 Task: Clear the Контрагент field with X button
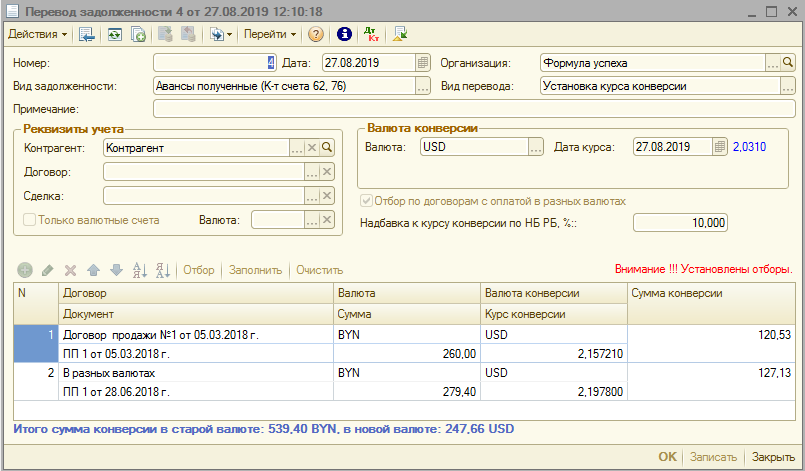[311, 147]
